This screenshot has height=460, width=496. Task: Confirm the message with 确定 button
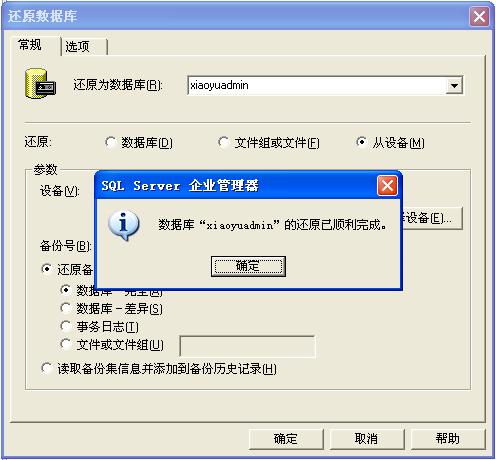[248, 266]
